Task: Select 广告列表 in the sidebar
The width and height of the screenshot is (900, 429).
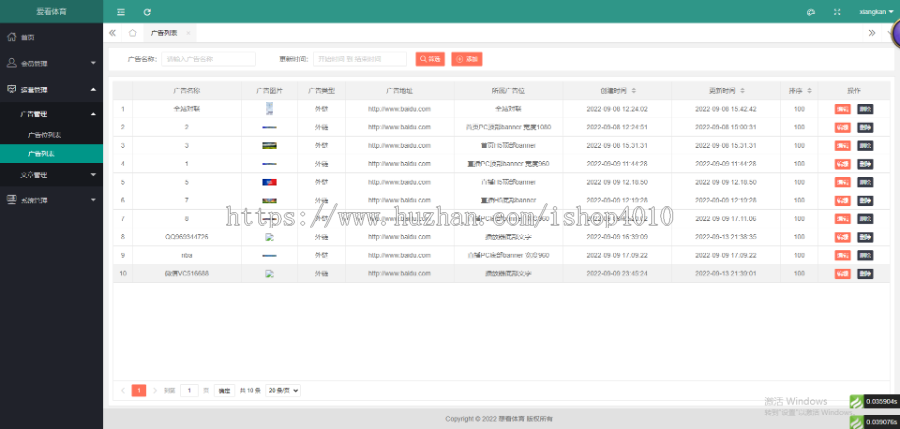Action: coord(51,154)
